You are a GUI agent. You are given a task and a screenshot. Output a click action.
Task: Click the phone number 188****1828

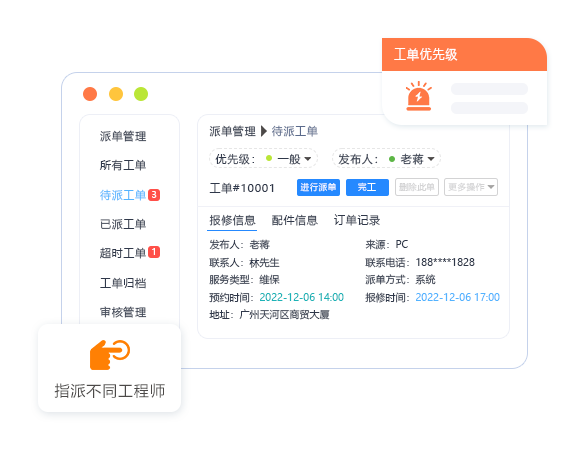tap(445, 262)
